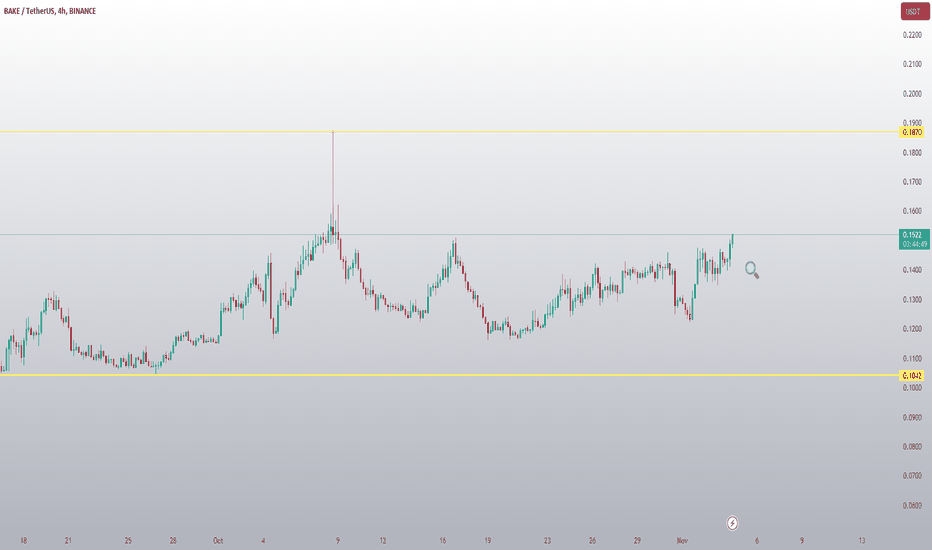The width and height of the screenshot is (932, 550).
Task: Click the current price label 0.1522
Action: pyautogui.click(x=912, y=235)
